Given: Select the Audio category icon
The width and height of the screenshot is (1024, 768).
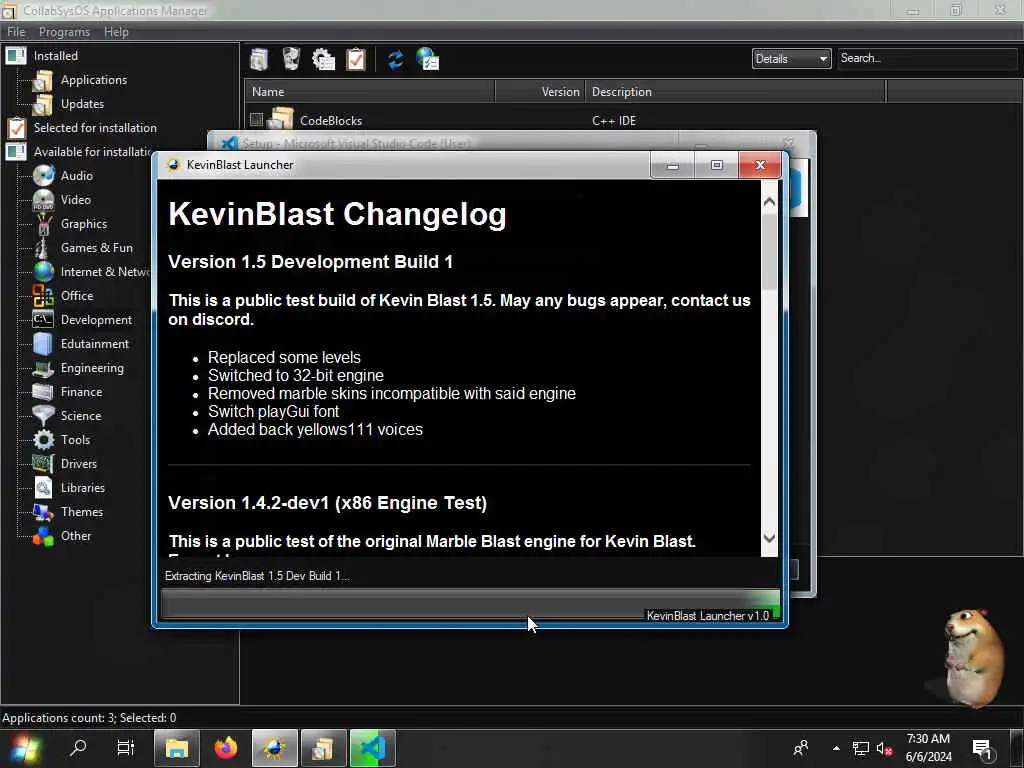Looking at the screenshot, I should click(44, 176).
